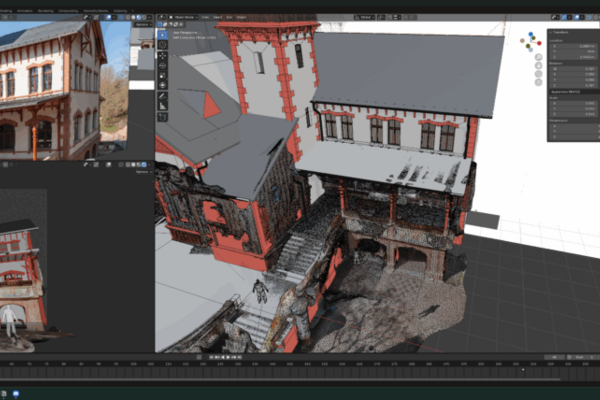Screen dimensions: 600x400
Task: Toggle overlays in main viewport header
Action: [x=577, y=18]
